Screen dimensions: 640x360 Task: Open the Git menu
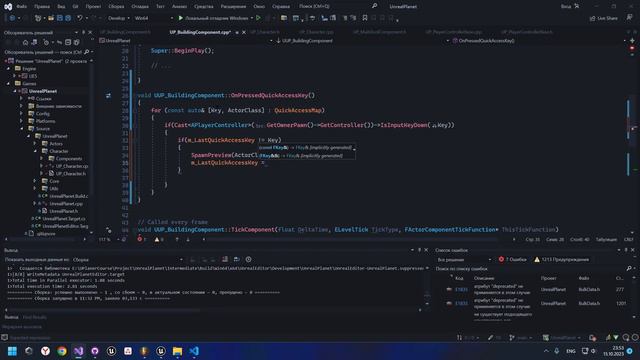[x=75, y=7]
